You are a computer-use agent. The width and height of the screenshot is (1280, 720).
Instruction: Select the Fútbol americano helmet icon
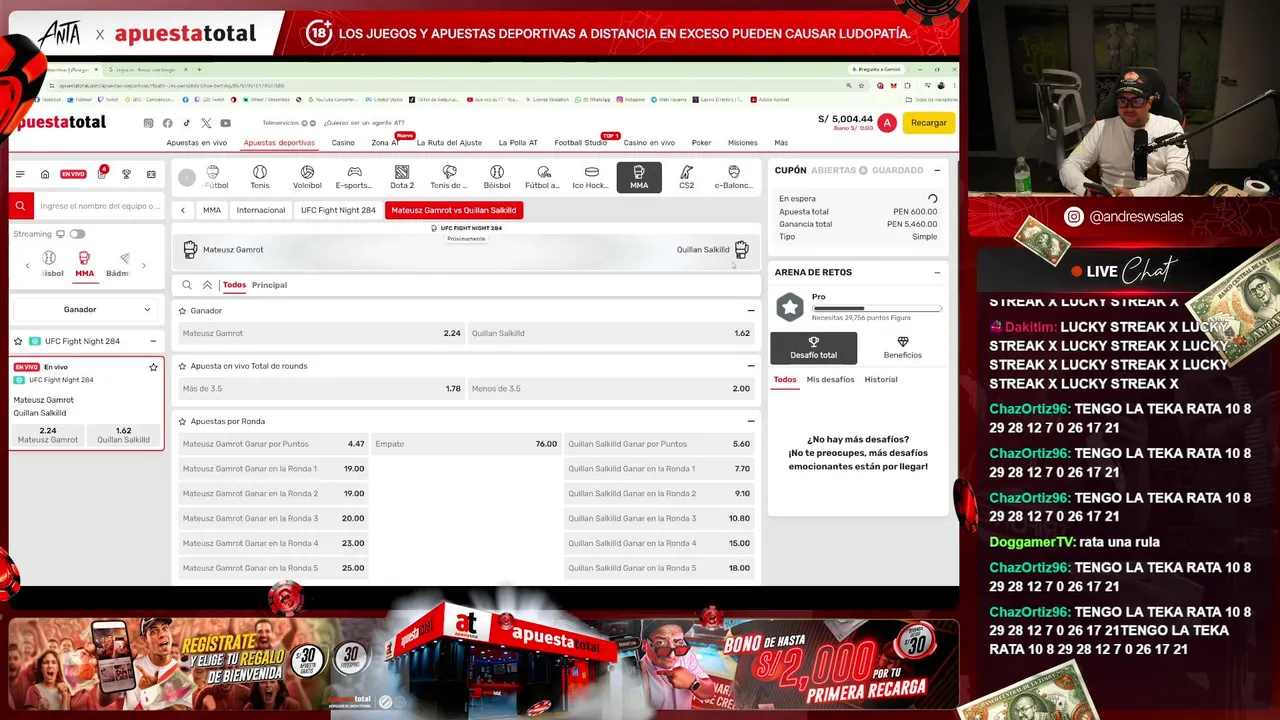click(x=543, y=177)
